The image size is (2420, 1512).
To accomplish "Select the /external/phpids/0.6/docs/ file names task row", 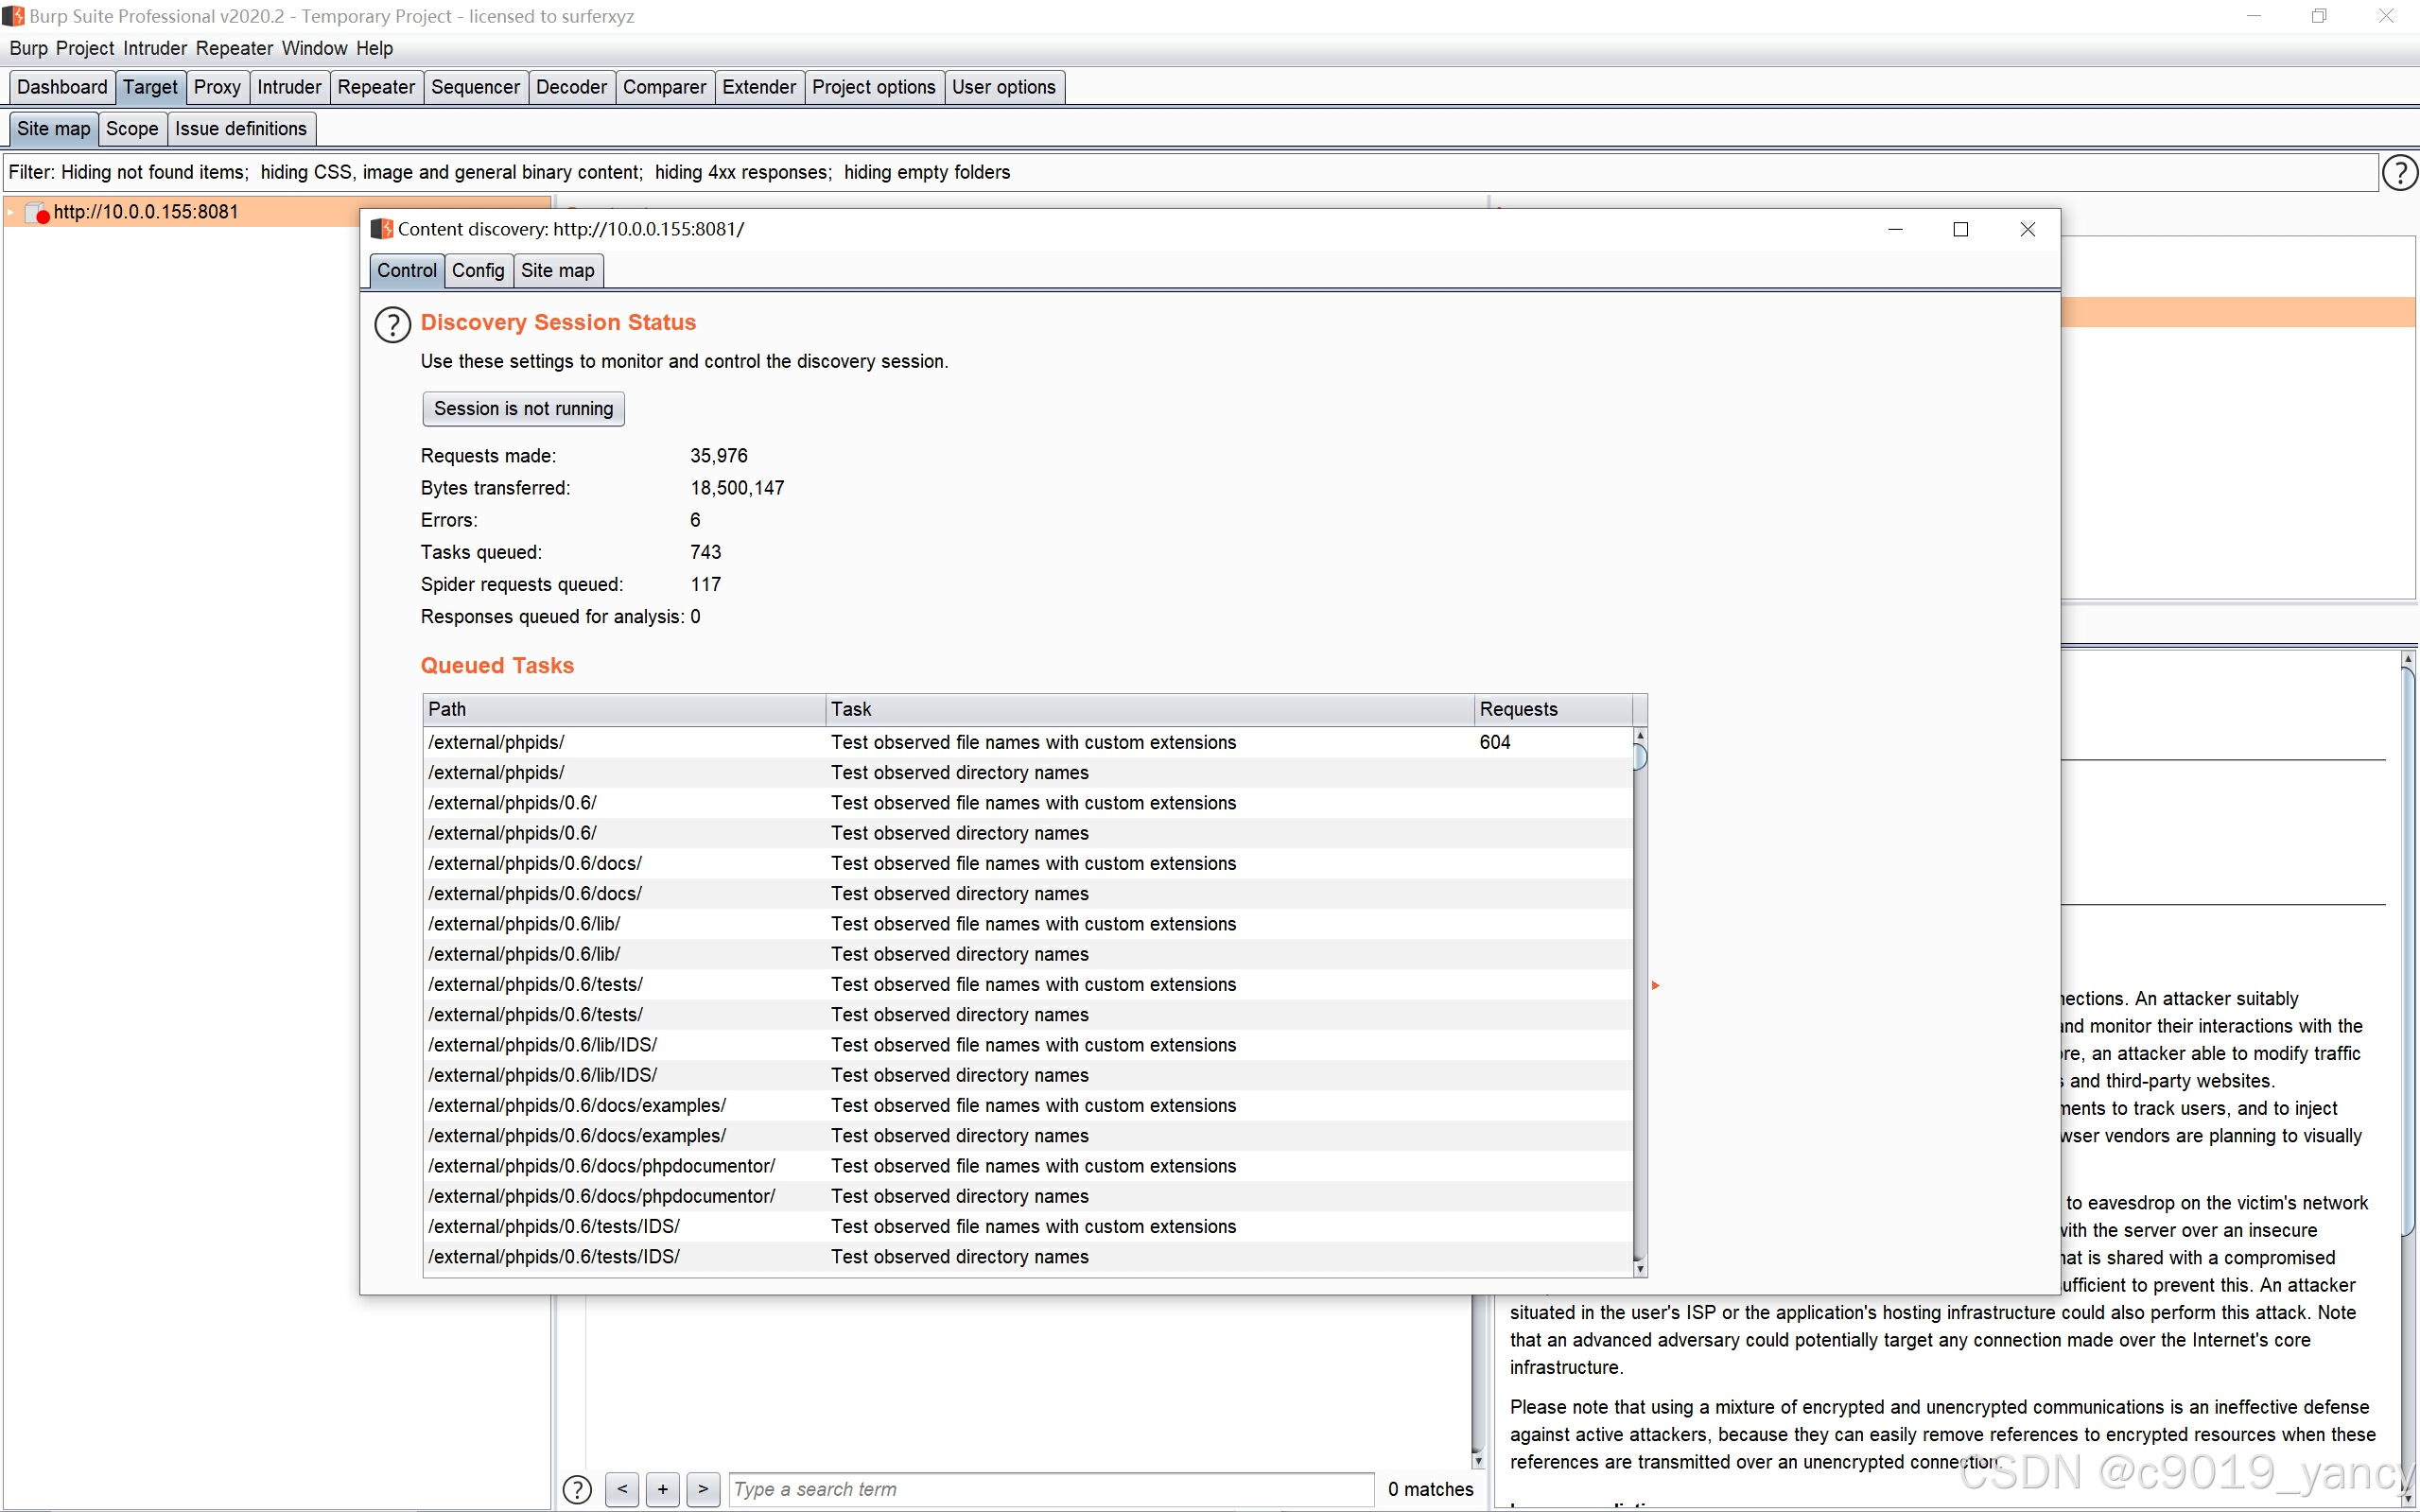I will coord(1033,863).
